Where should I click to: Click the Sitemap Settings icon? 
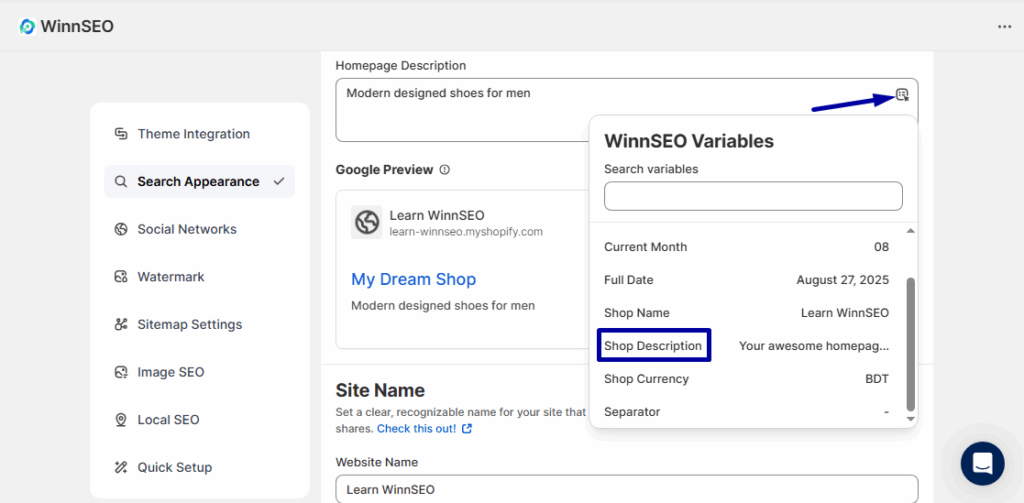121,325
